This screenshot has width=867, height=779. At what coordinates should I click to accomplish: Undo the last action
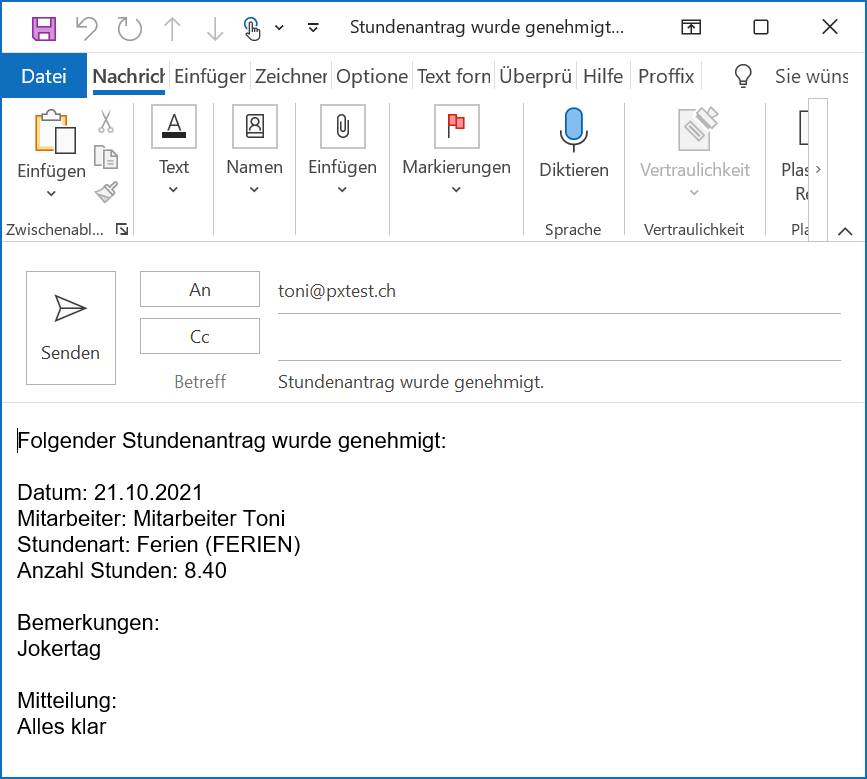point(87,28)
